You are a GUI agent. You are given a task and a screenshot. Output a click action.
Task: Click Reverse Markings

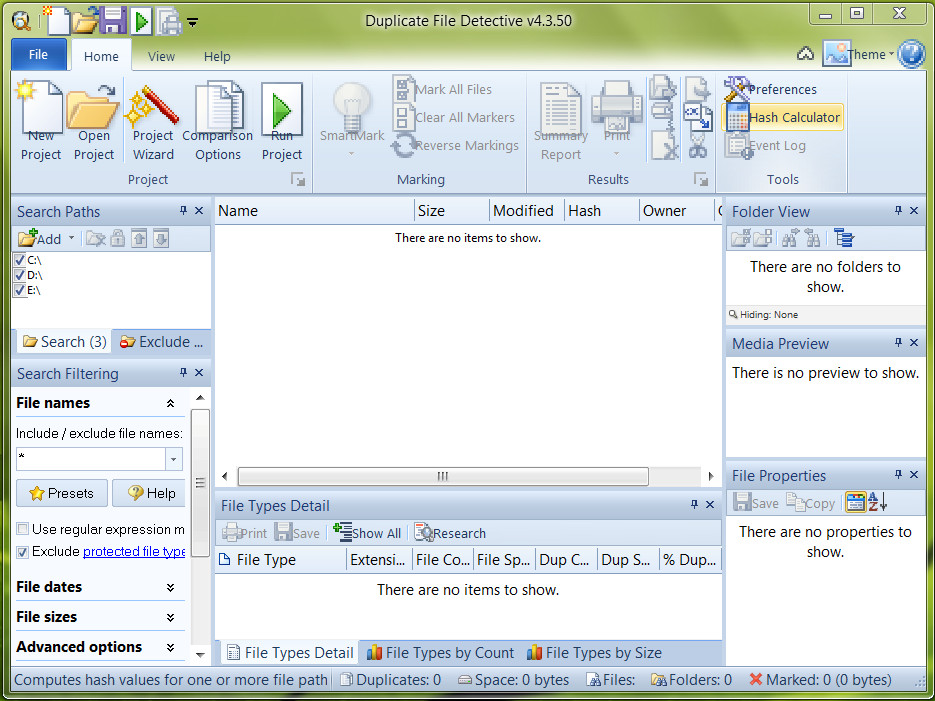click(456, 145)
